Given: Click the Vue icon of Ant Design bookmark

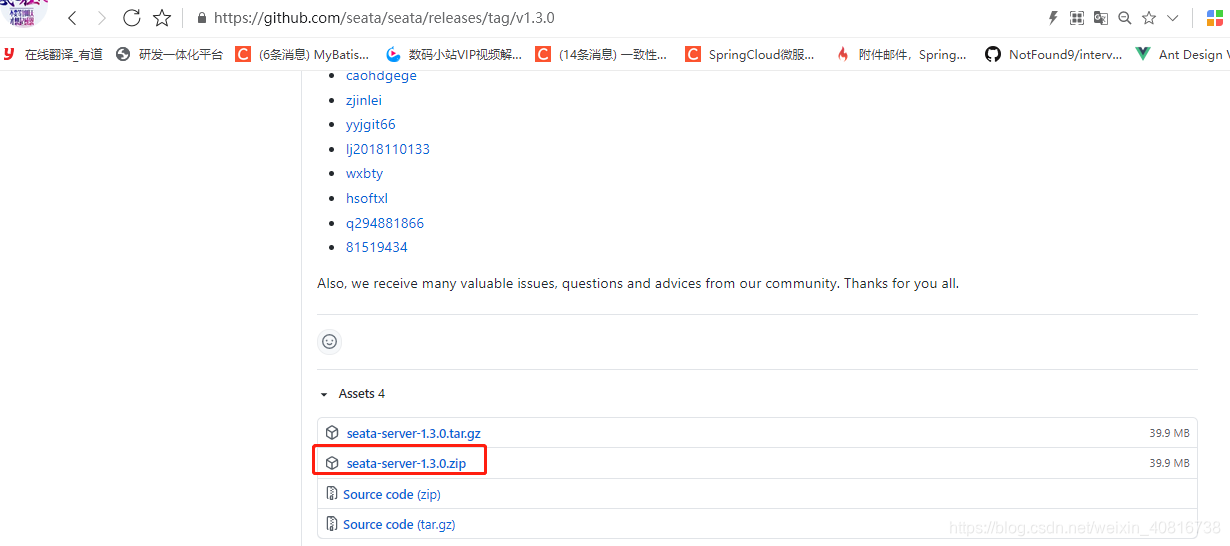Looking at the screenshot, I should 1143,54.
